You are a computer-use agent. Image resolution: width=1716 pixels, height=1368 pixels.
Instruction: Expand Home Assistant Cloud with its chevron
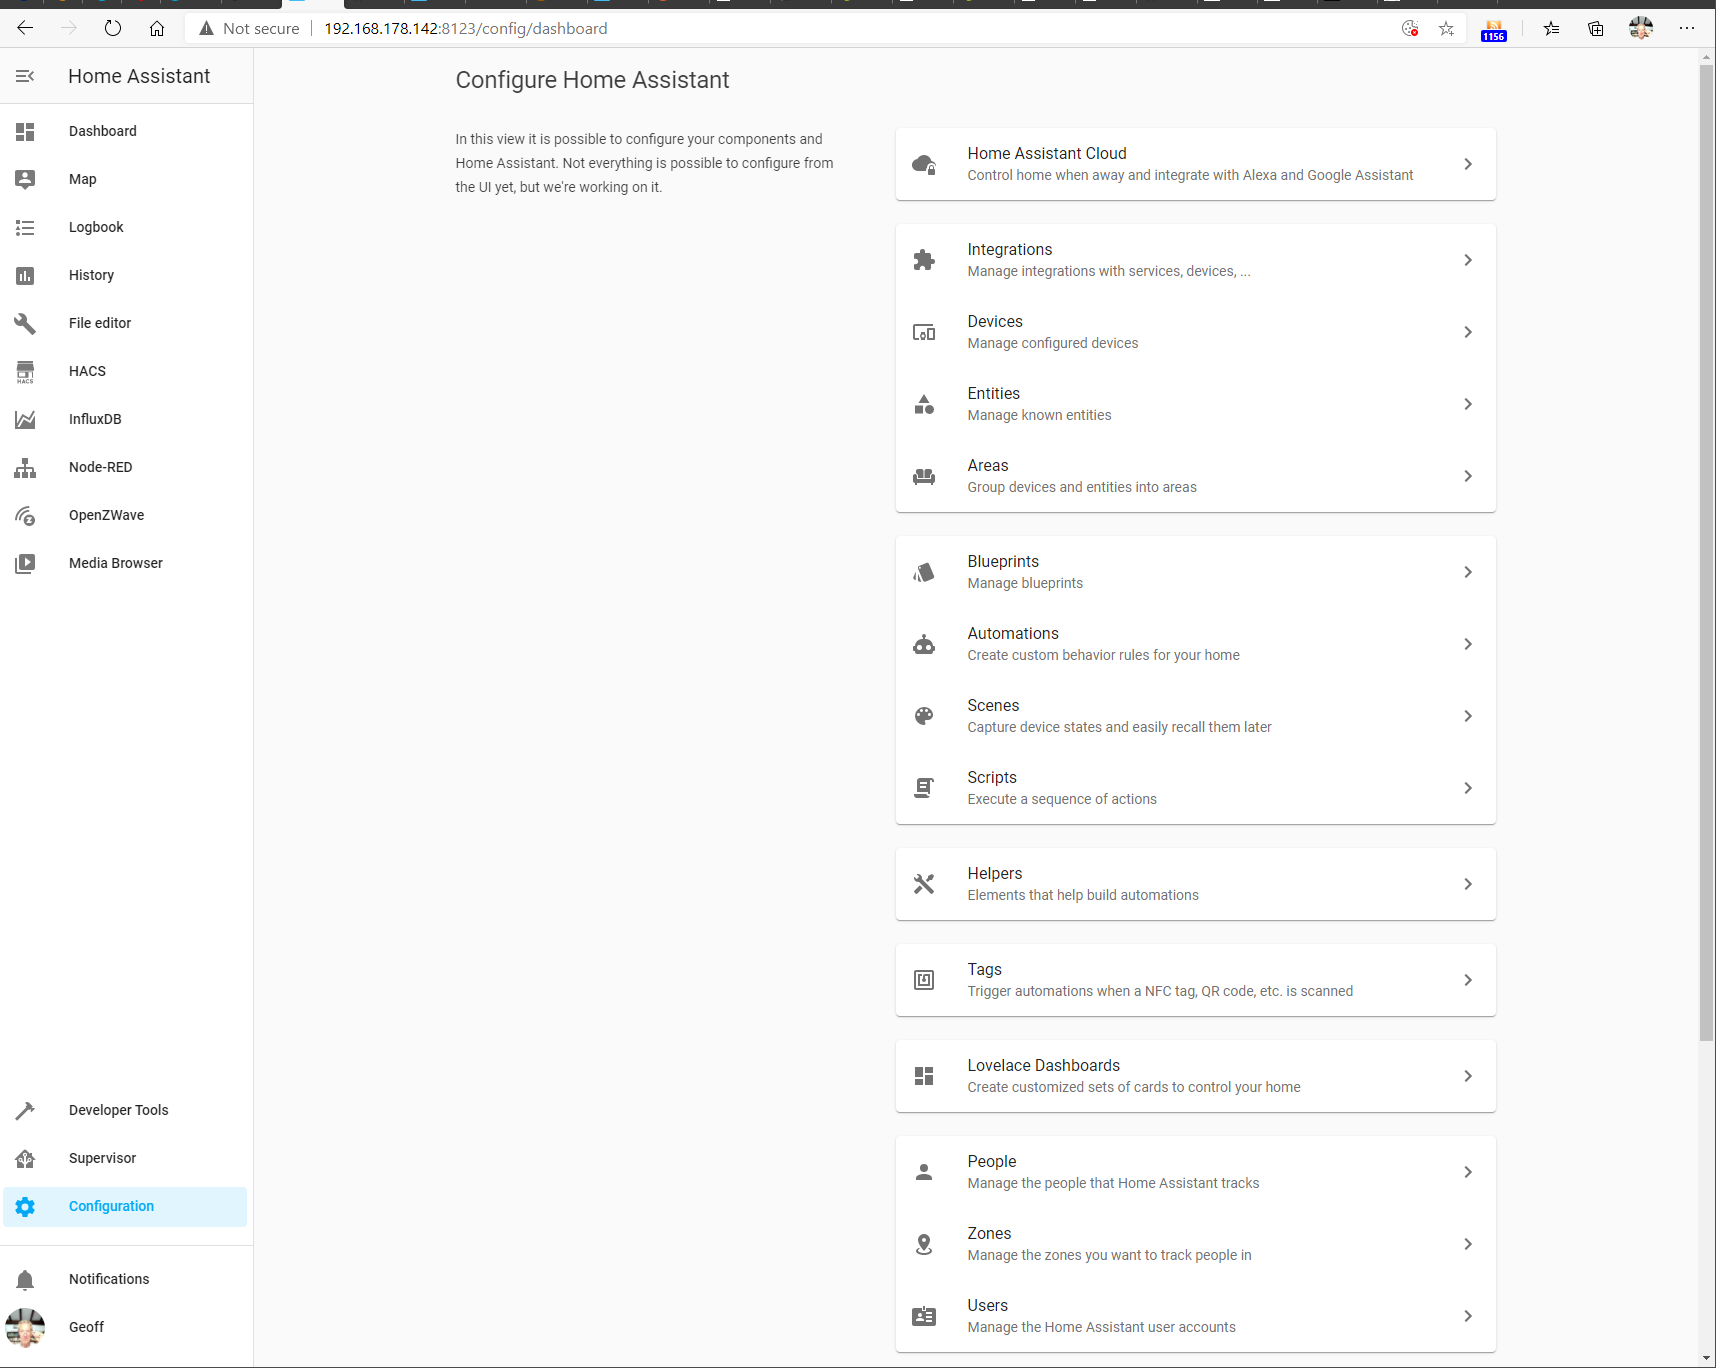pyautogui.click(x=1467, y=164)
